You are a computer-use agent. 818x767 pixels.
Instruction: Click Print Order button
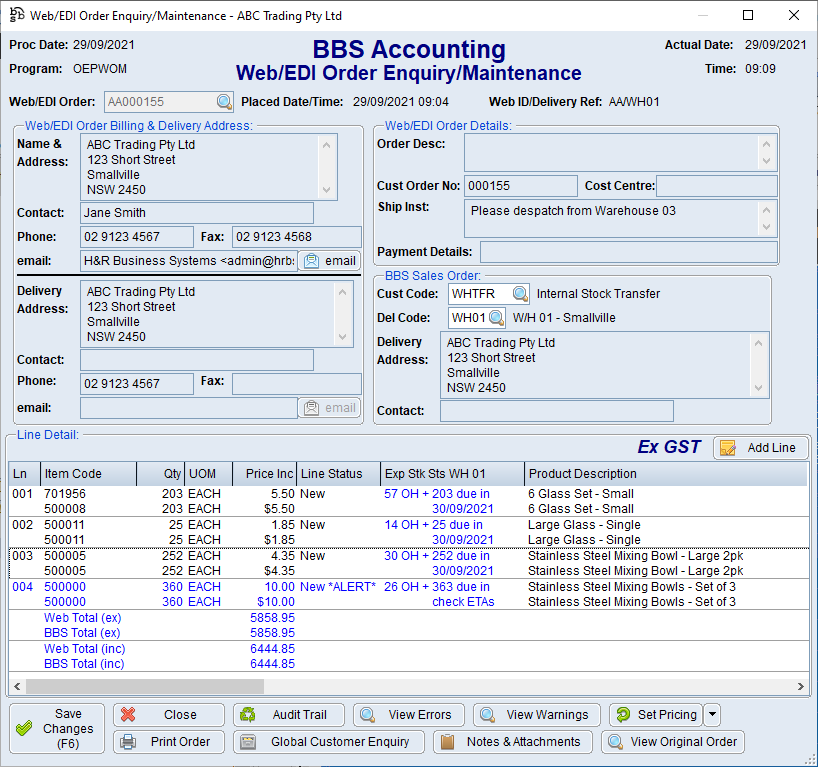(x=169, y=742)
